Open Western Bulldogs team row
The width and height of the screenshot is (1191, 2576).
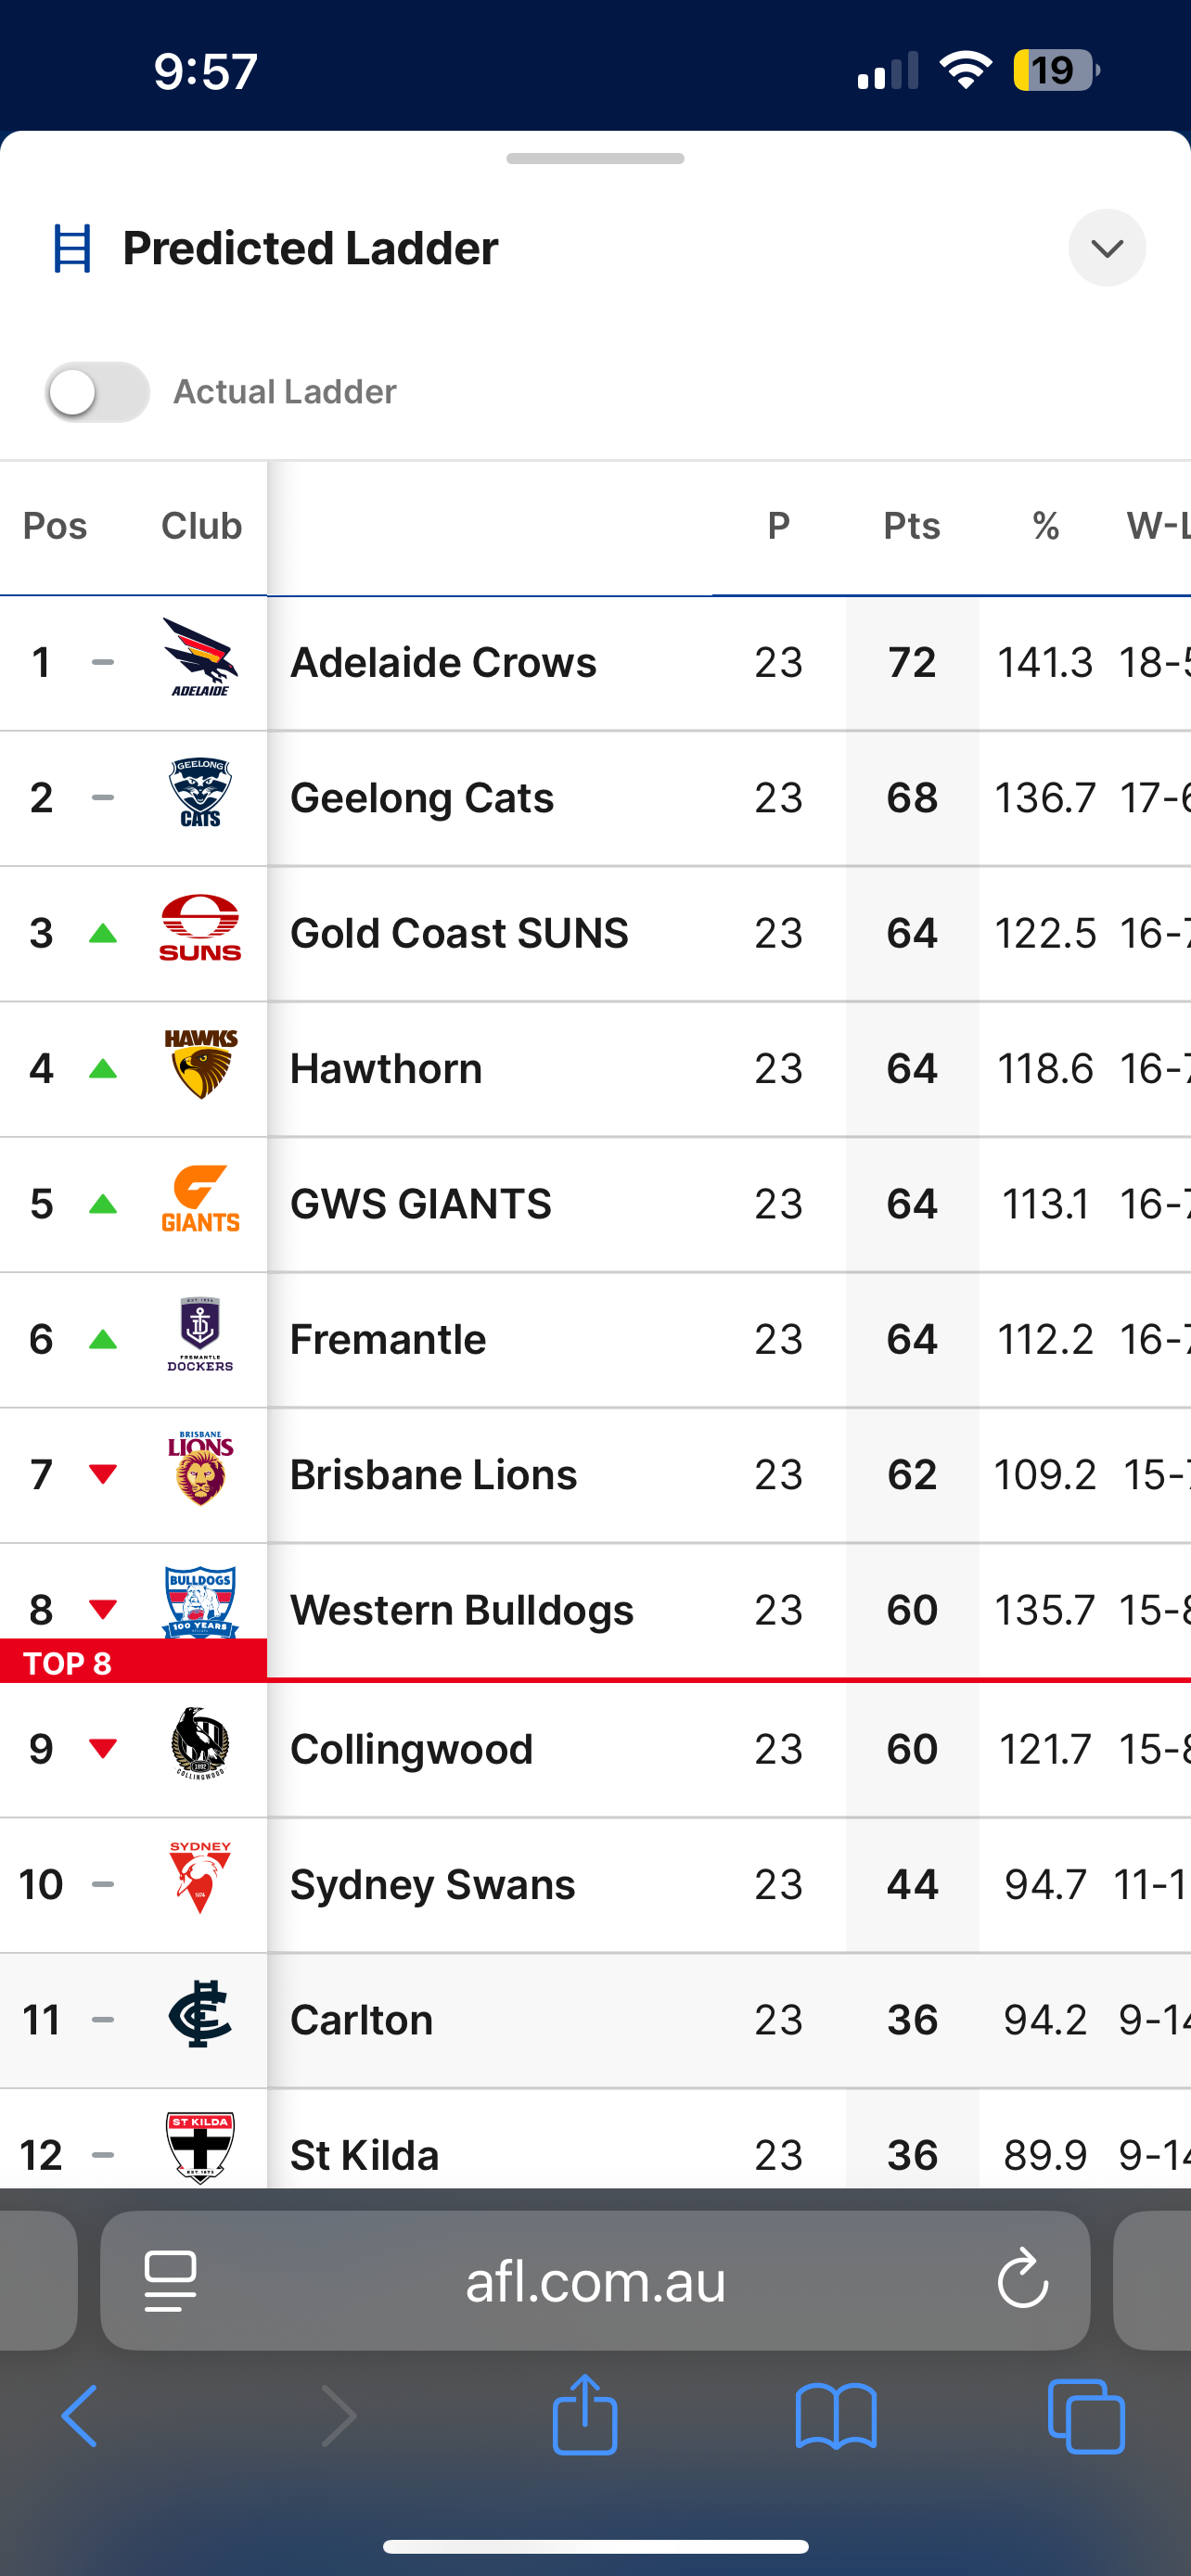tap(595, 1610)
